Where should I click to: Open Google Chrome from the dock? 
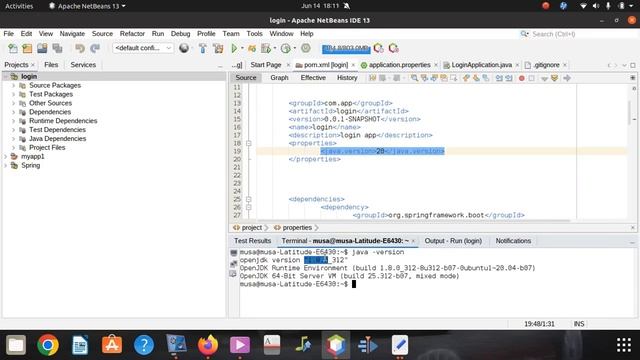48,345
